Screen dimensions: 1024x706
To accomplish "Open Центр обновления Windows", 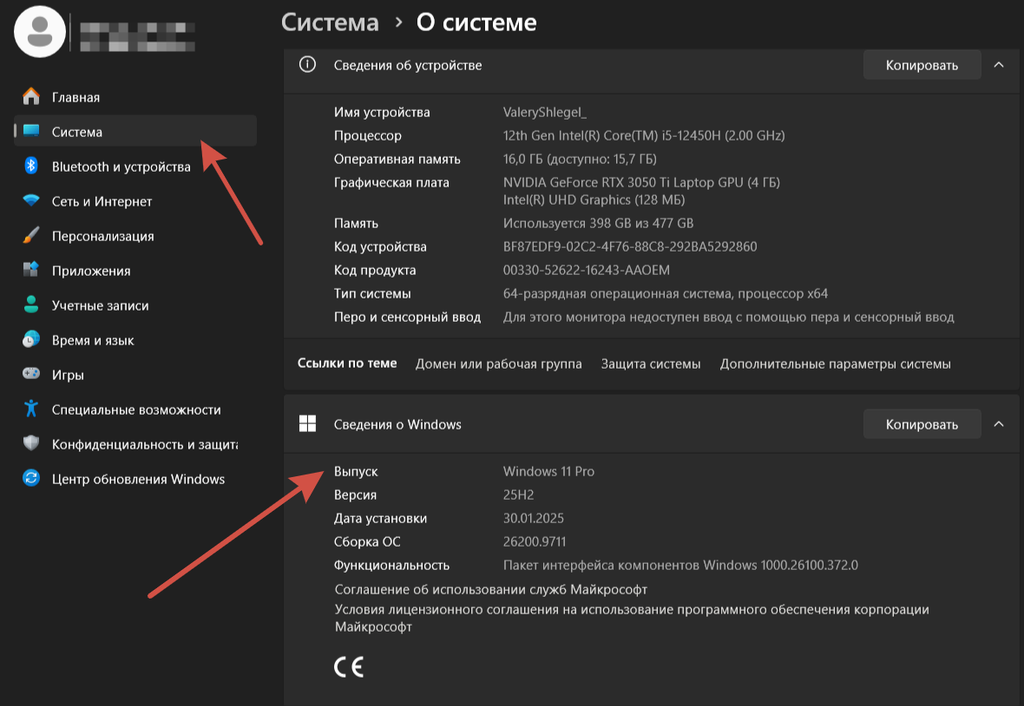I will point(135,479).
